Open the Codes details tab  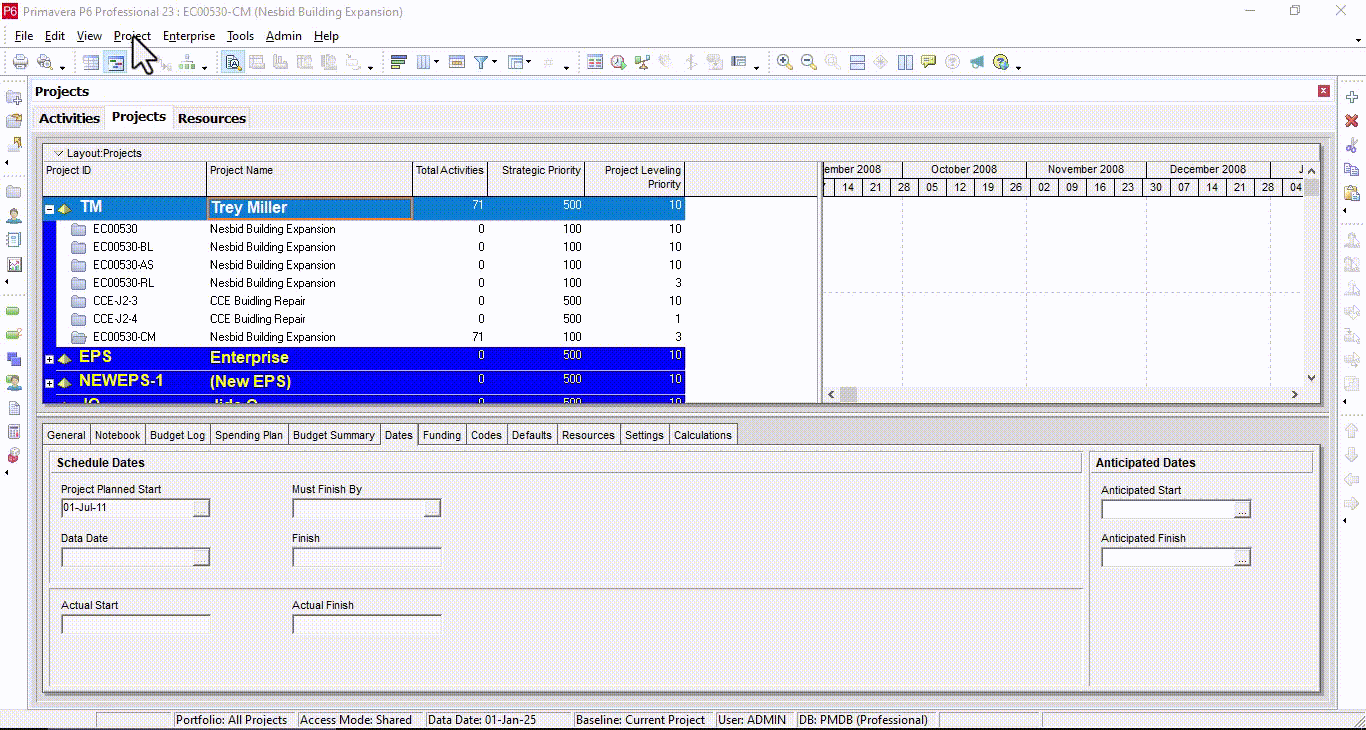tap(486, 435)
